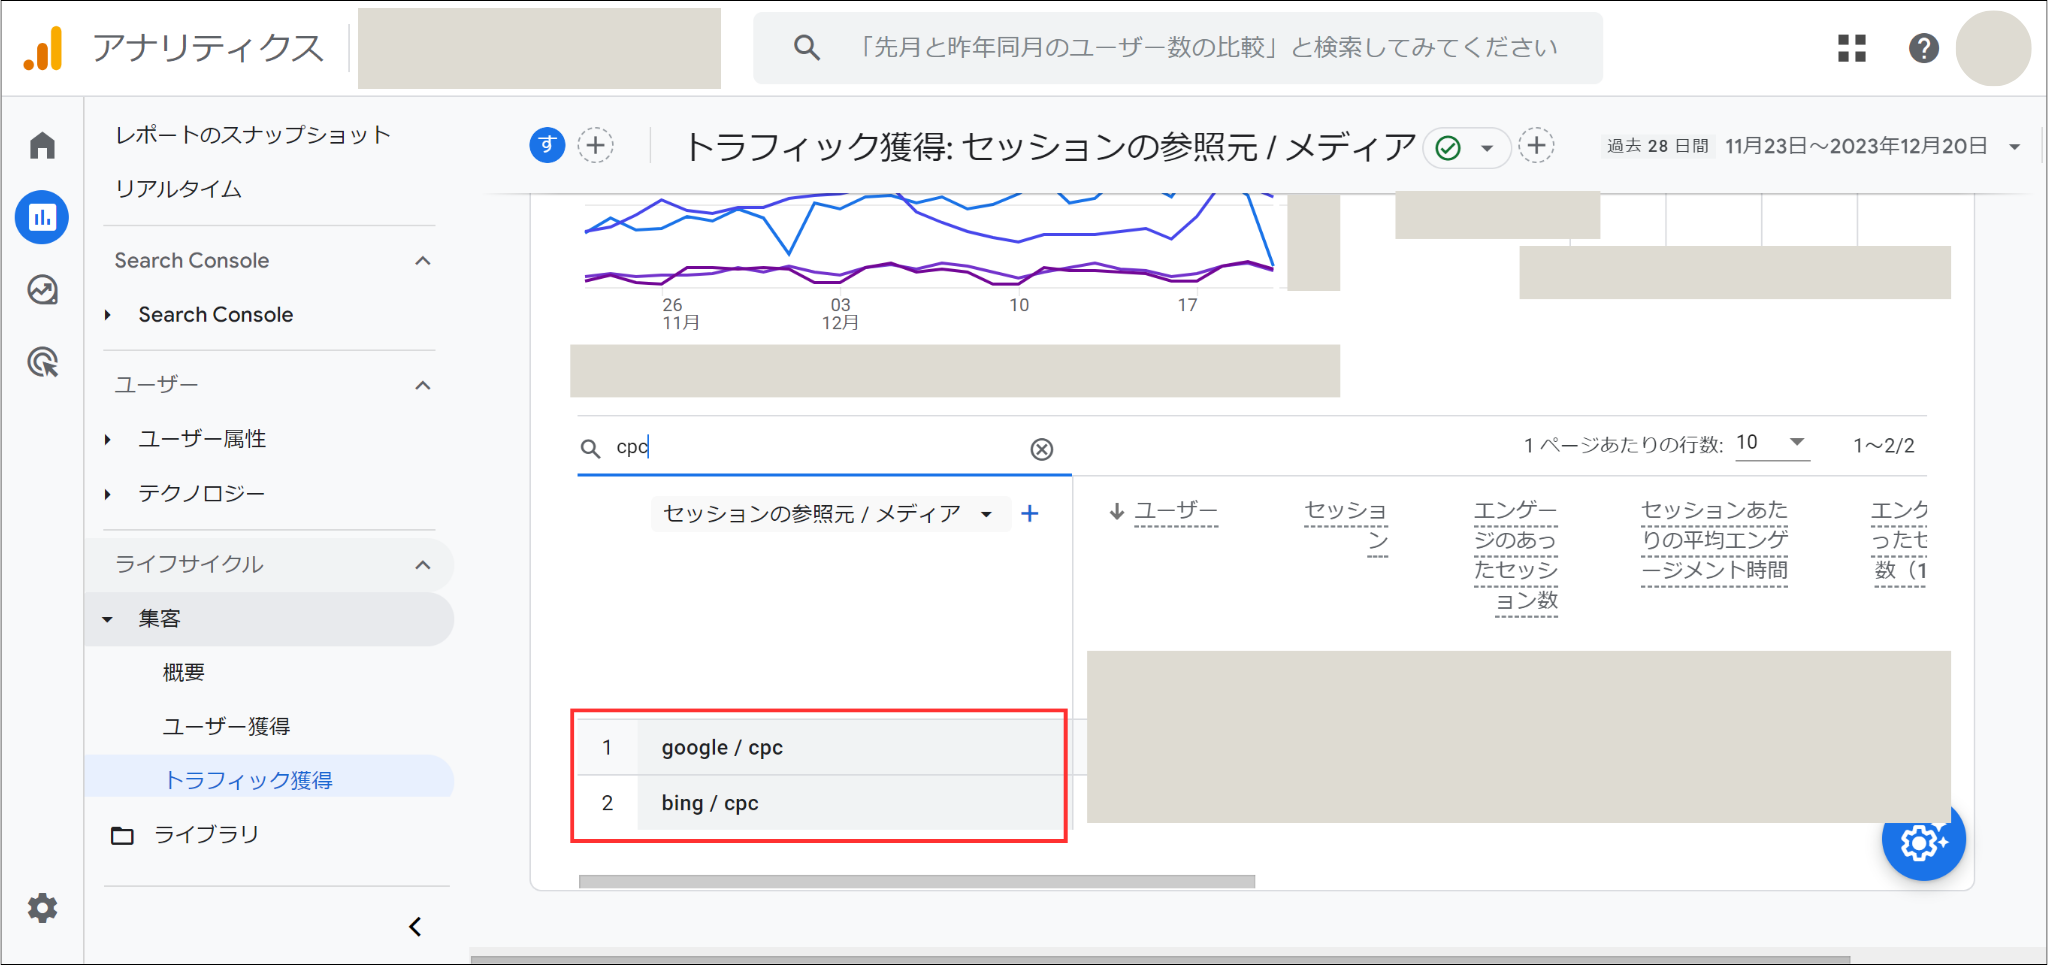The image size is (2048, 965).
Task: Sort by エンゲージのあったセッション数 column
Action: click(x=1515, y=556)
